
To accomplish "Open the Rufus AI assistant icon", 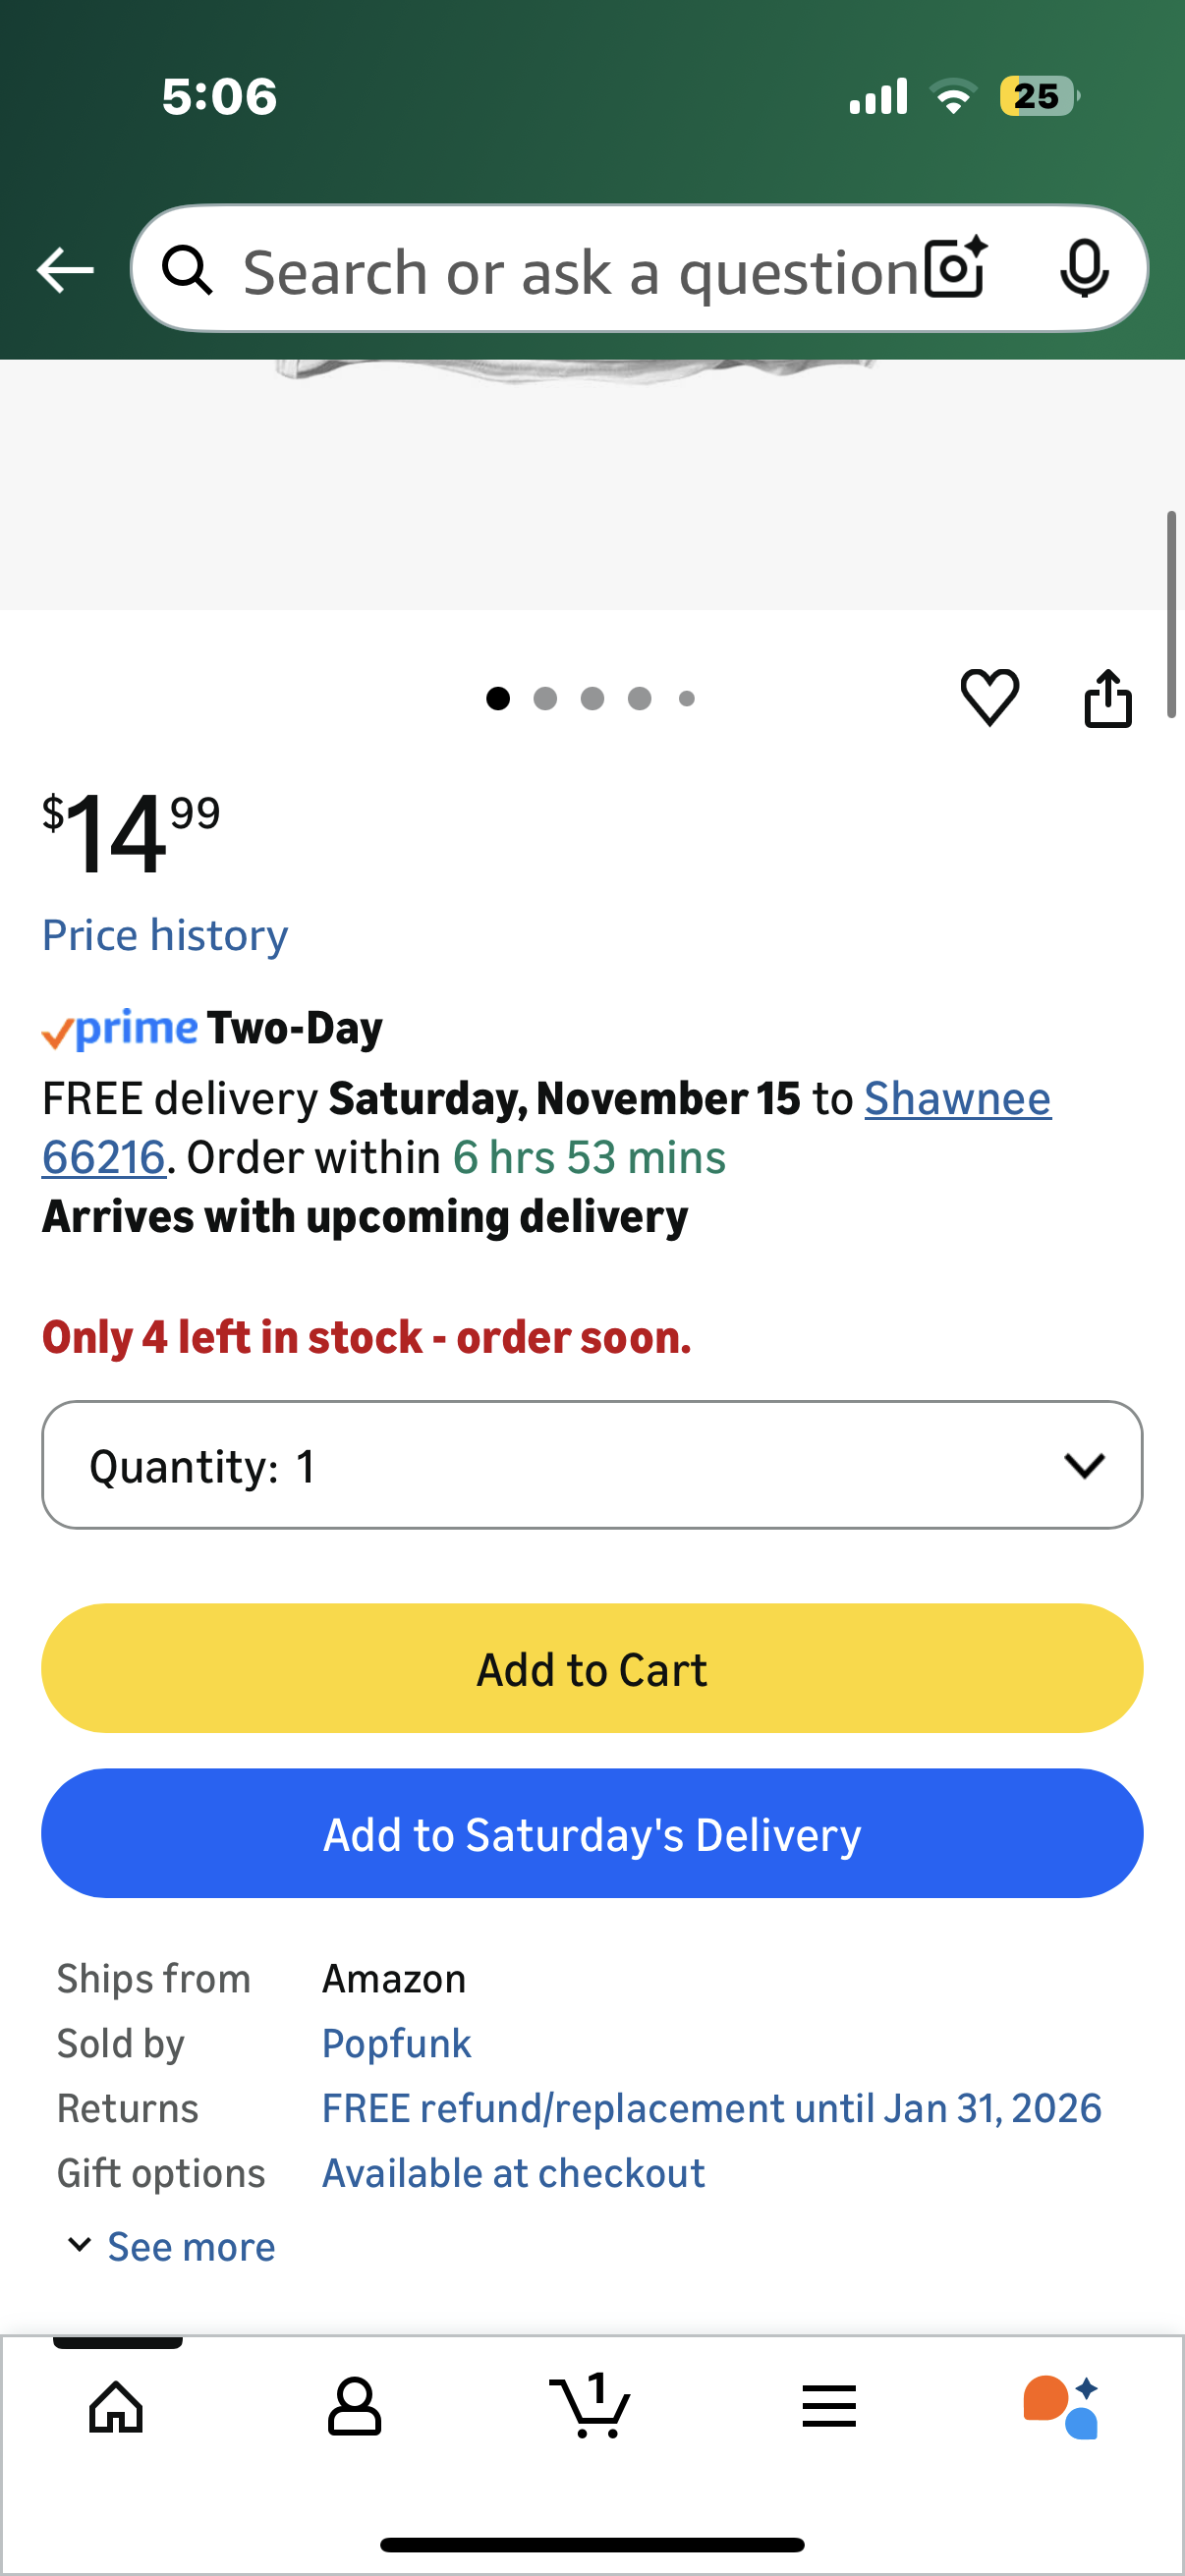I will (1062, 2406).
